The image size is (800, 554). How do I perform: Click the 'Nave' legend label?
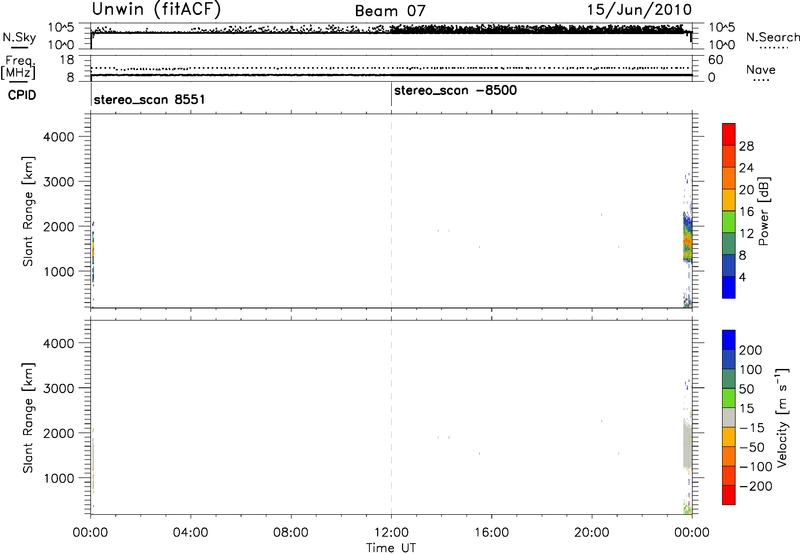tap(761, 70)
